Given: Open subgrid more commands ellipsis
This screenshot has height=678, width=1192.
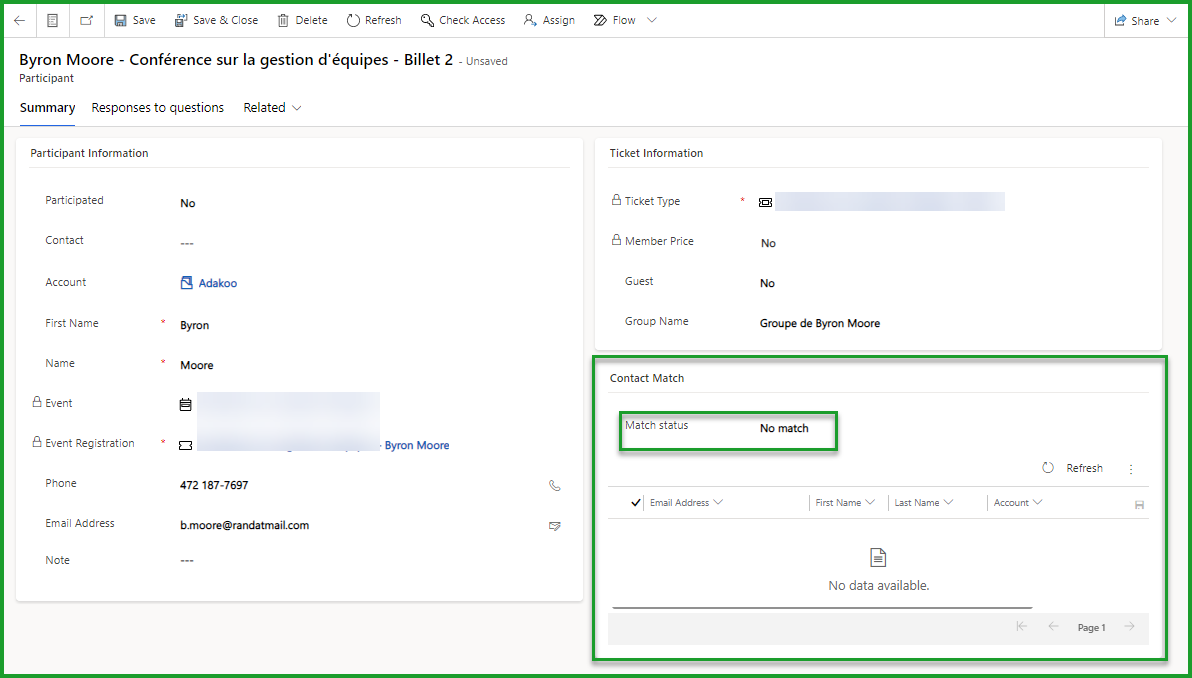Looking at the screenshot, I should pyautogui.click(x=1131, y=469).
